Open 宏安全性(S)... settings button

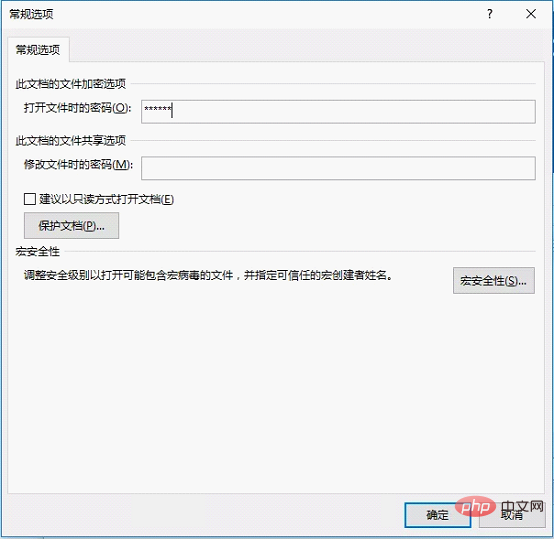pos(494,280)
